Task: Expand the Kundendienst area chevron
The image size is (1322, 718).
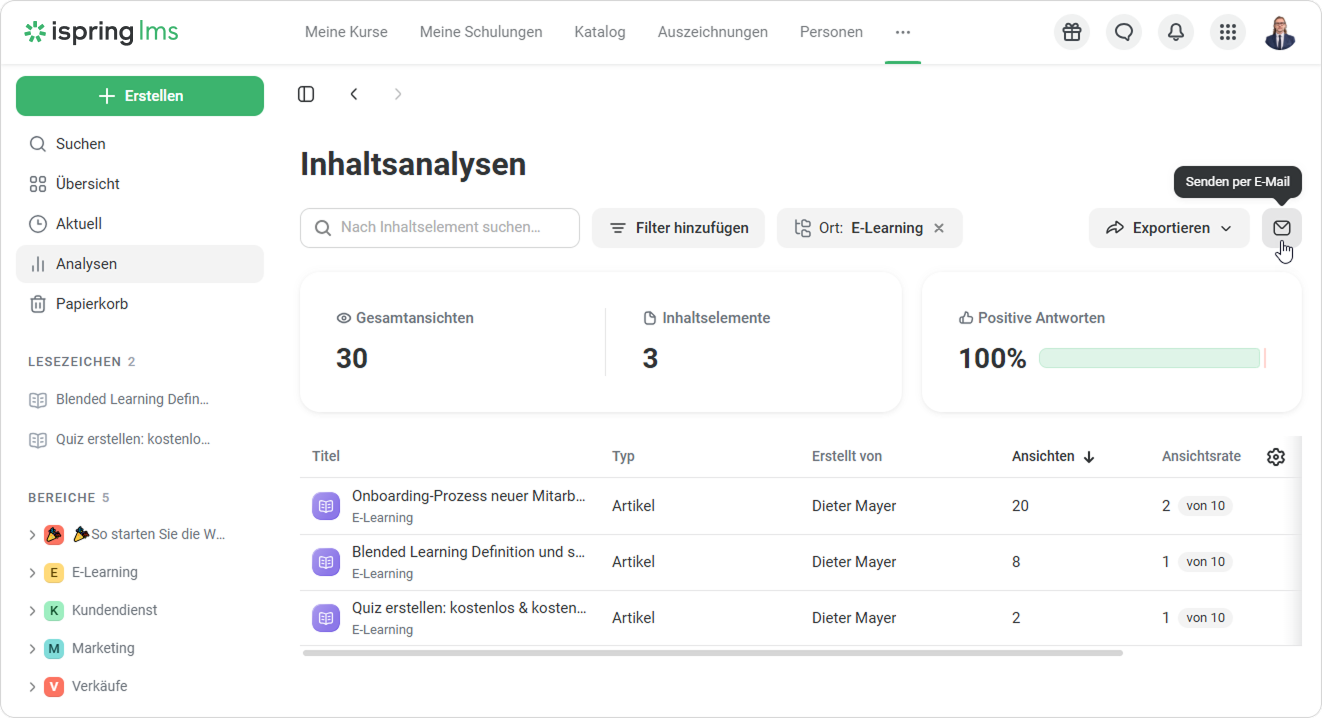Action: (32, 611)
